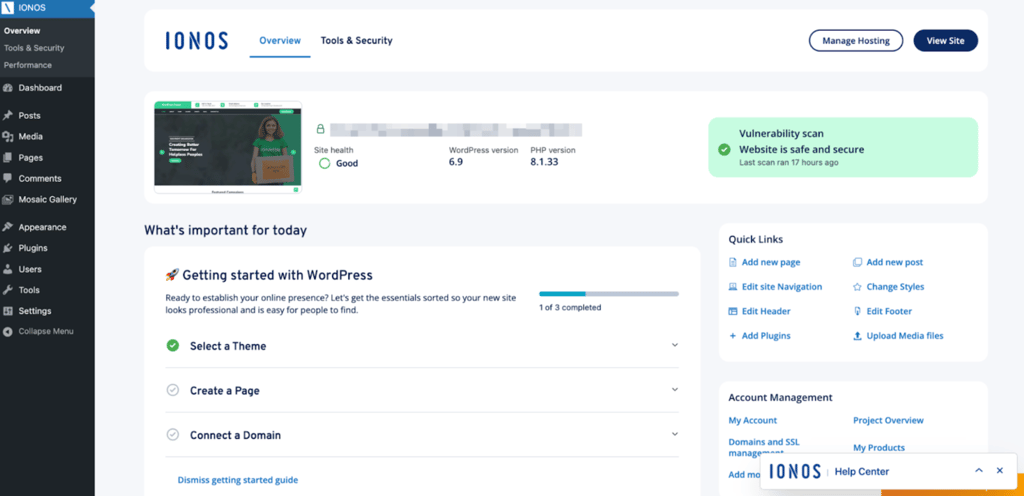Viewport: 1024px width, 496px height.
Task: Open Tools & Security in the sidebar submenu
Action: tap(34, 48)
